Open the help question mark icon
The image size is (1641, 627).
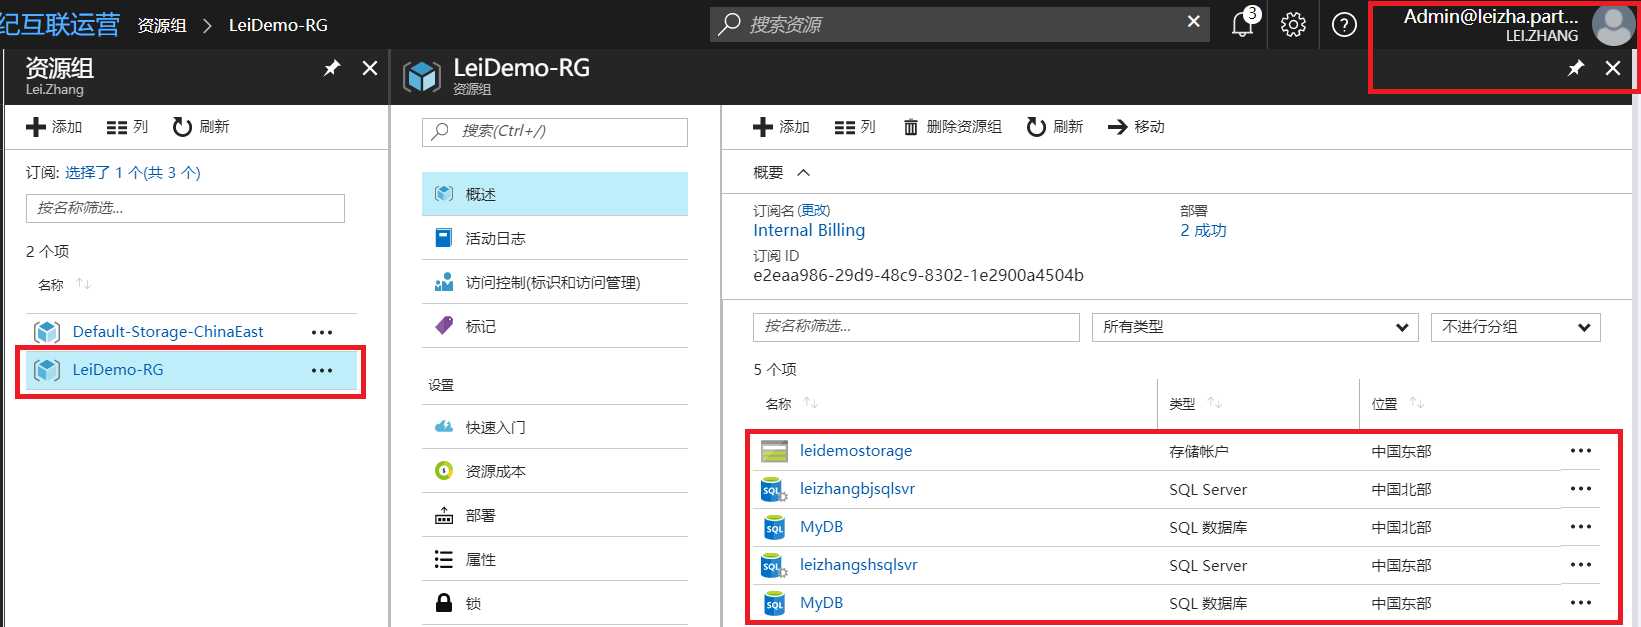pos(1344,24)
